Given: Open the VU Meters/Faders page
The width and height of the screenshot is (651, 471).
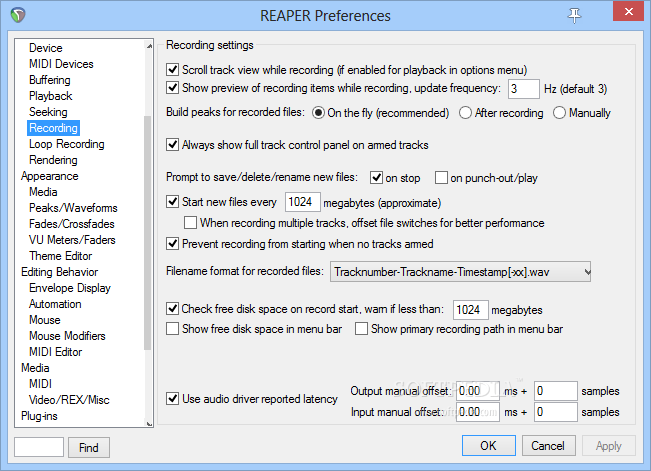Looking at the screenshot, I should pos(72,240).
